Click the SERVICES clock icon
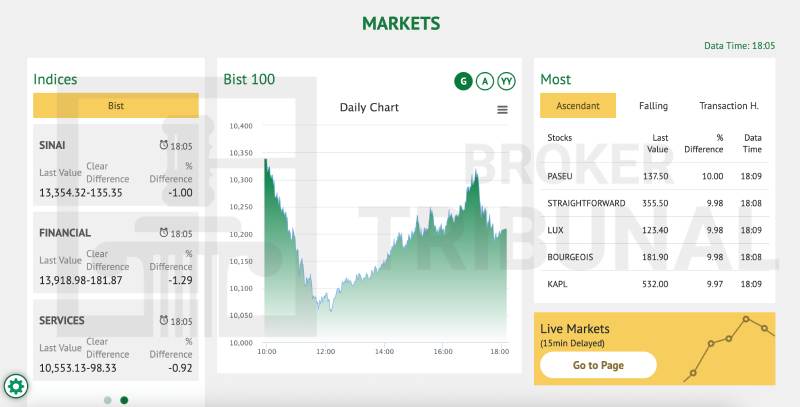Screen dimensions: 800x407 [x=163, y=321]
